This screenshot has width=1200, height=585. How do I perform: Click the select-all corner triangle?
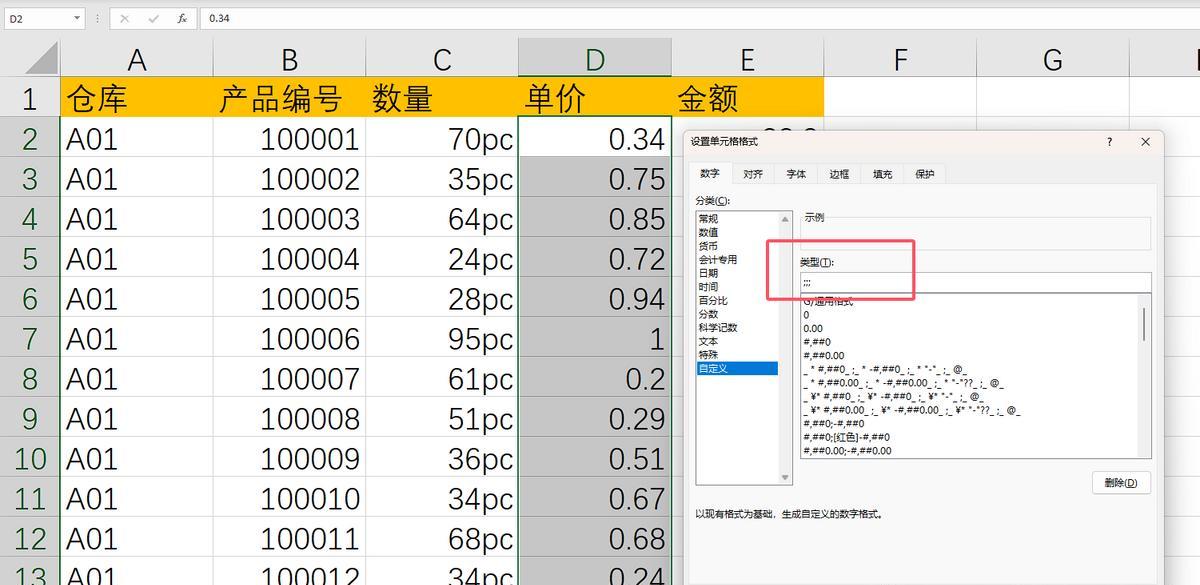click(x=41, y=59)
